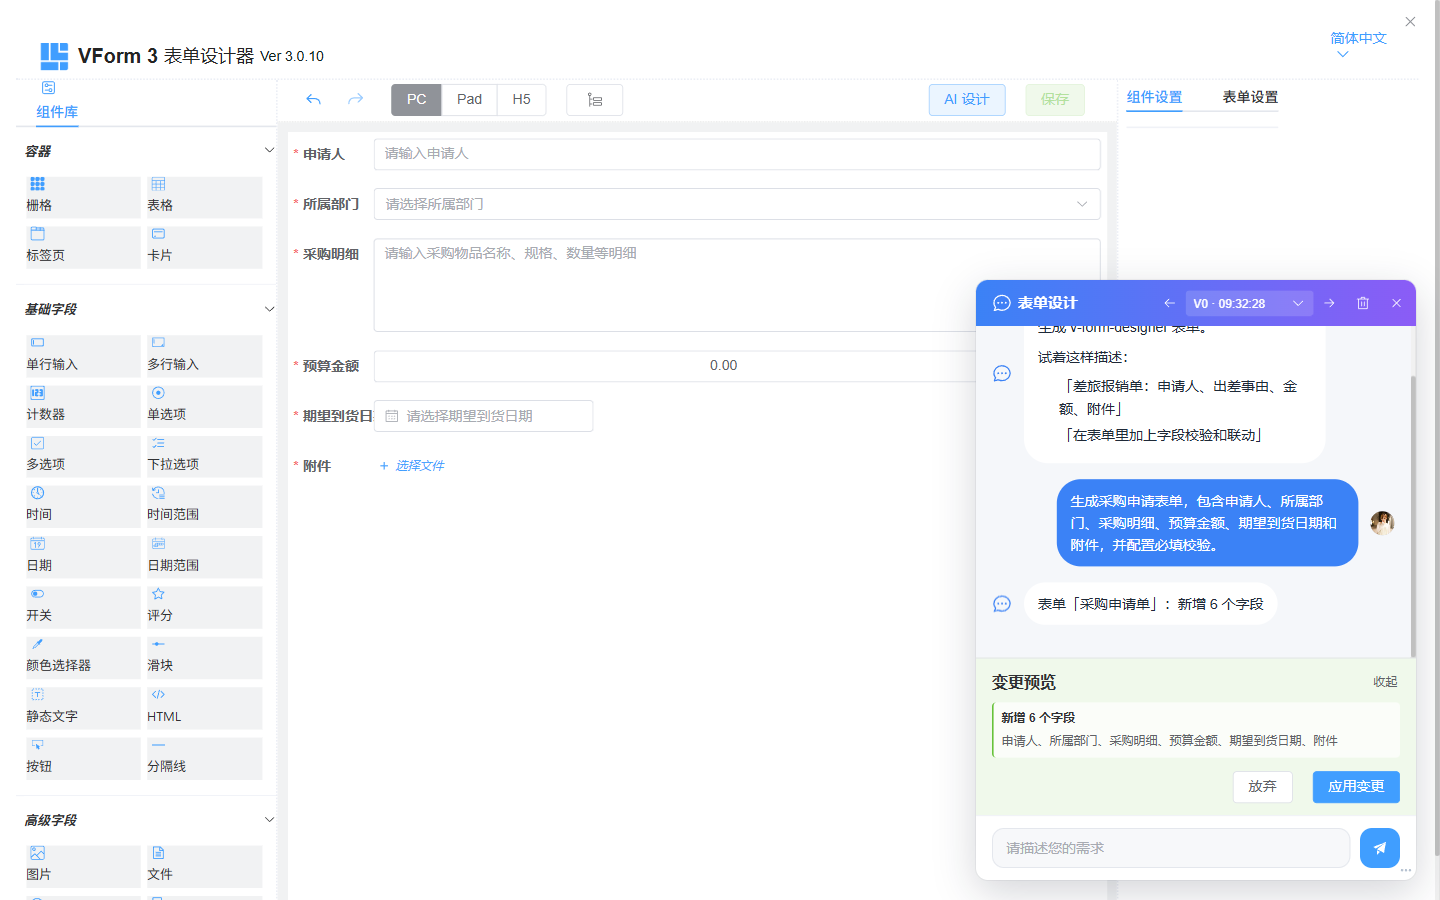1440x900 pixels.
Task: Click the 选择文件 upload link
Action: (411, 466)
